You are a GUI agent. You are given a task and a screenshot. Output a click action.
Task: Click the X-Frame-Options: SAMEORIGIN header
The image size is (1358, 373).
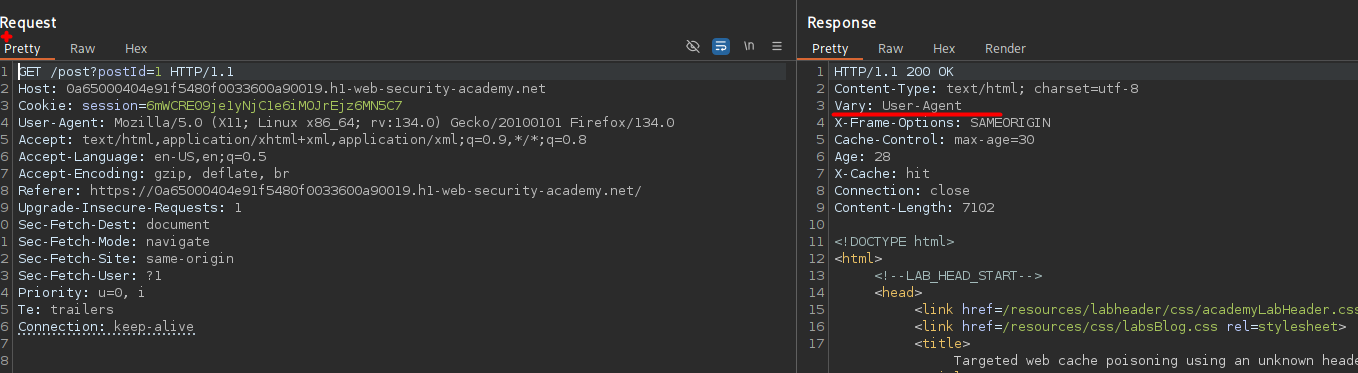click(942, 123)
